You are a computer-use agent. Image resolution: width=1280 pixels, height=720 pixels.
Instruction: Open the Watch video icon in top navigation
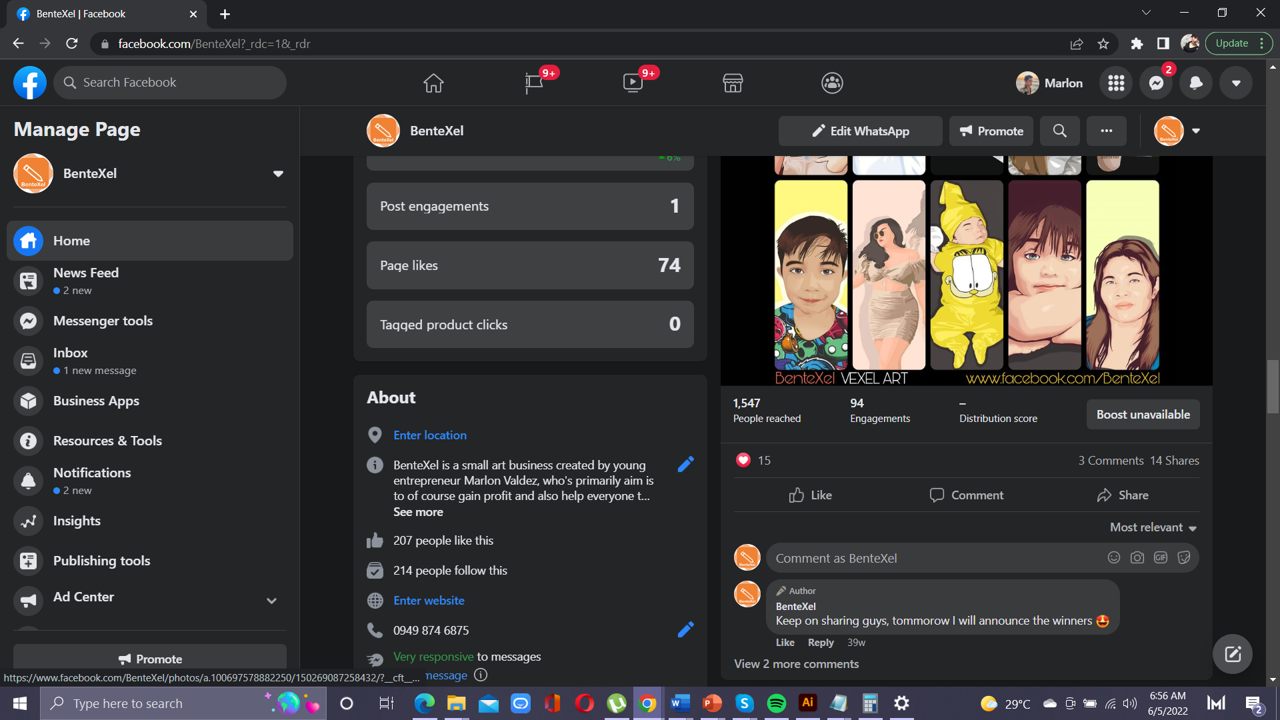pos(633,83)
